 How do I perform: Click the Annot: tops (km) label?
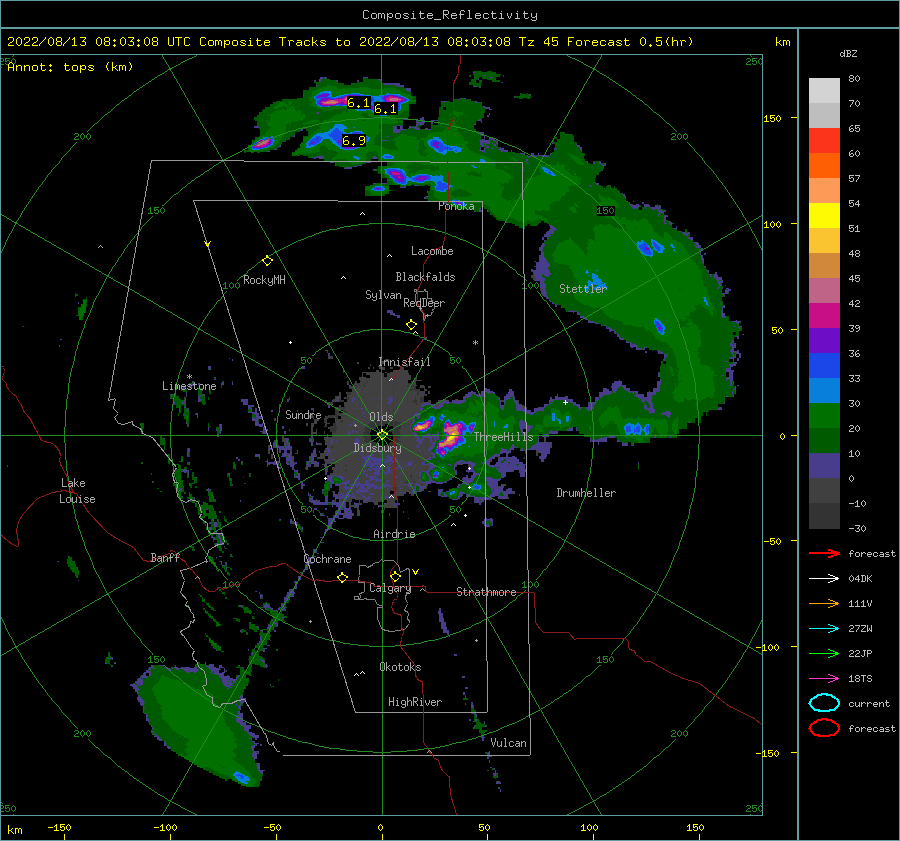(x=70, y=67)
